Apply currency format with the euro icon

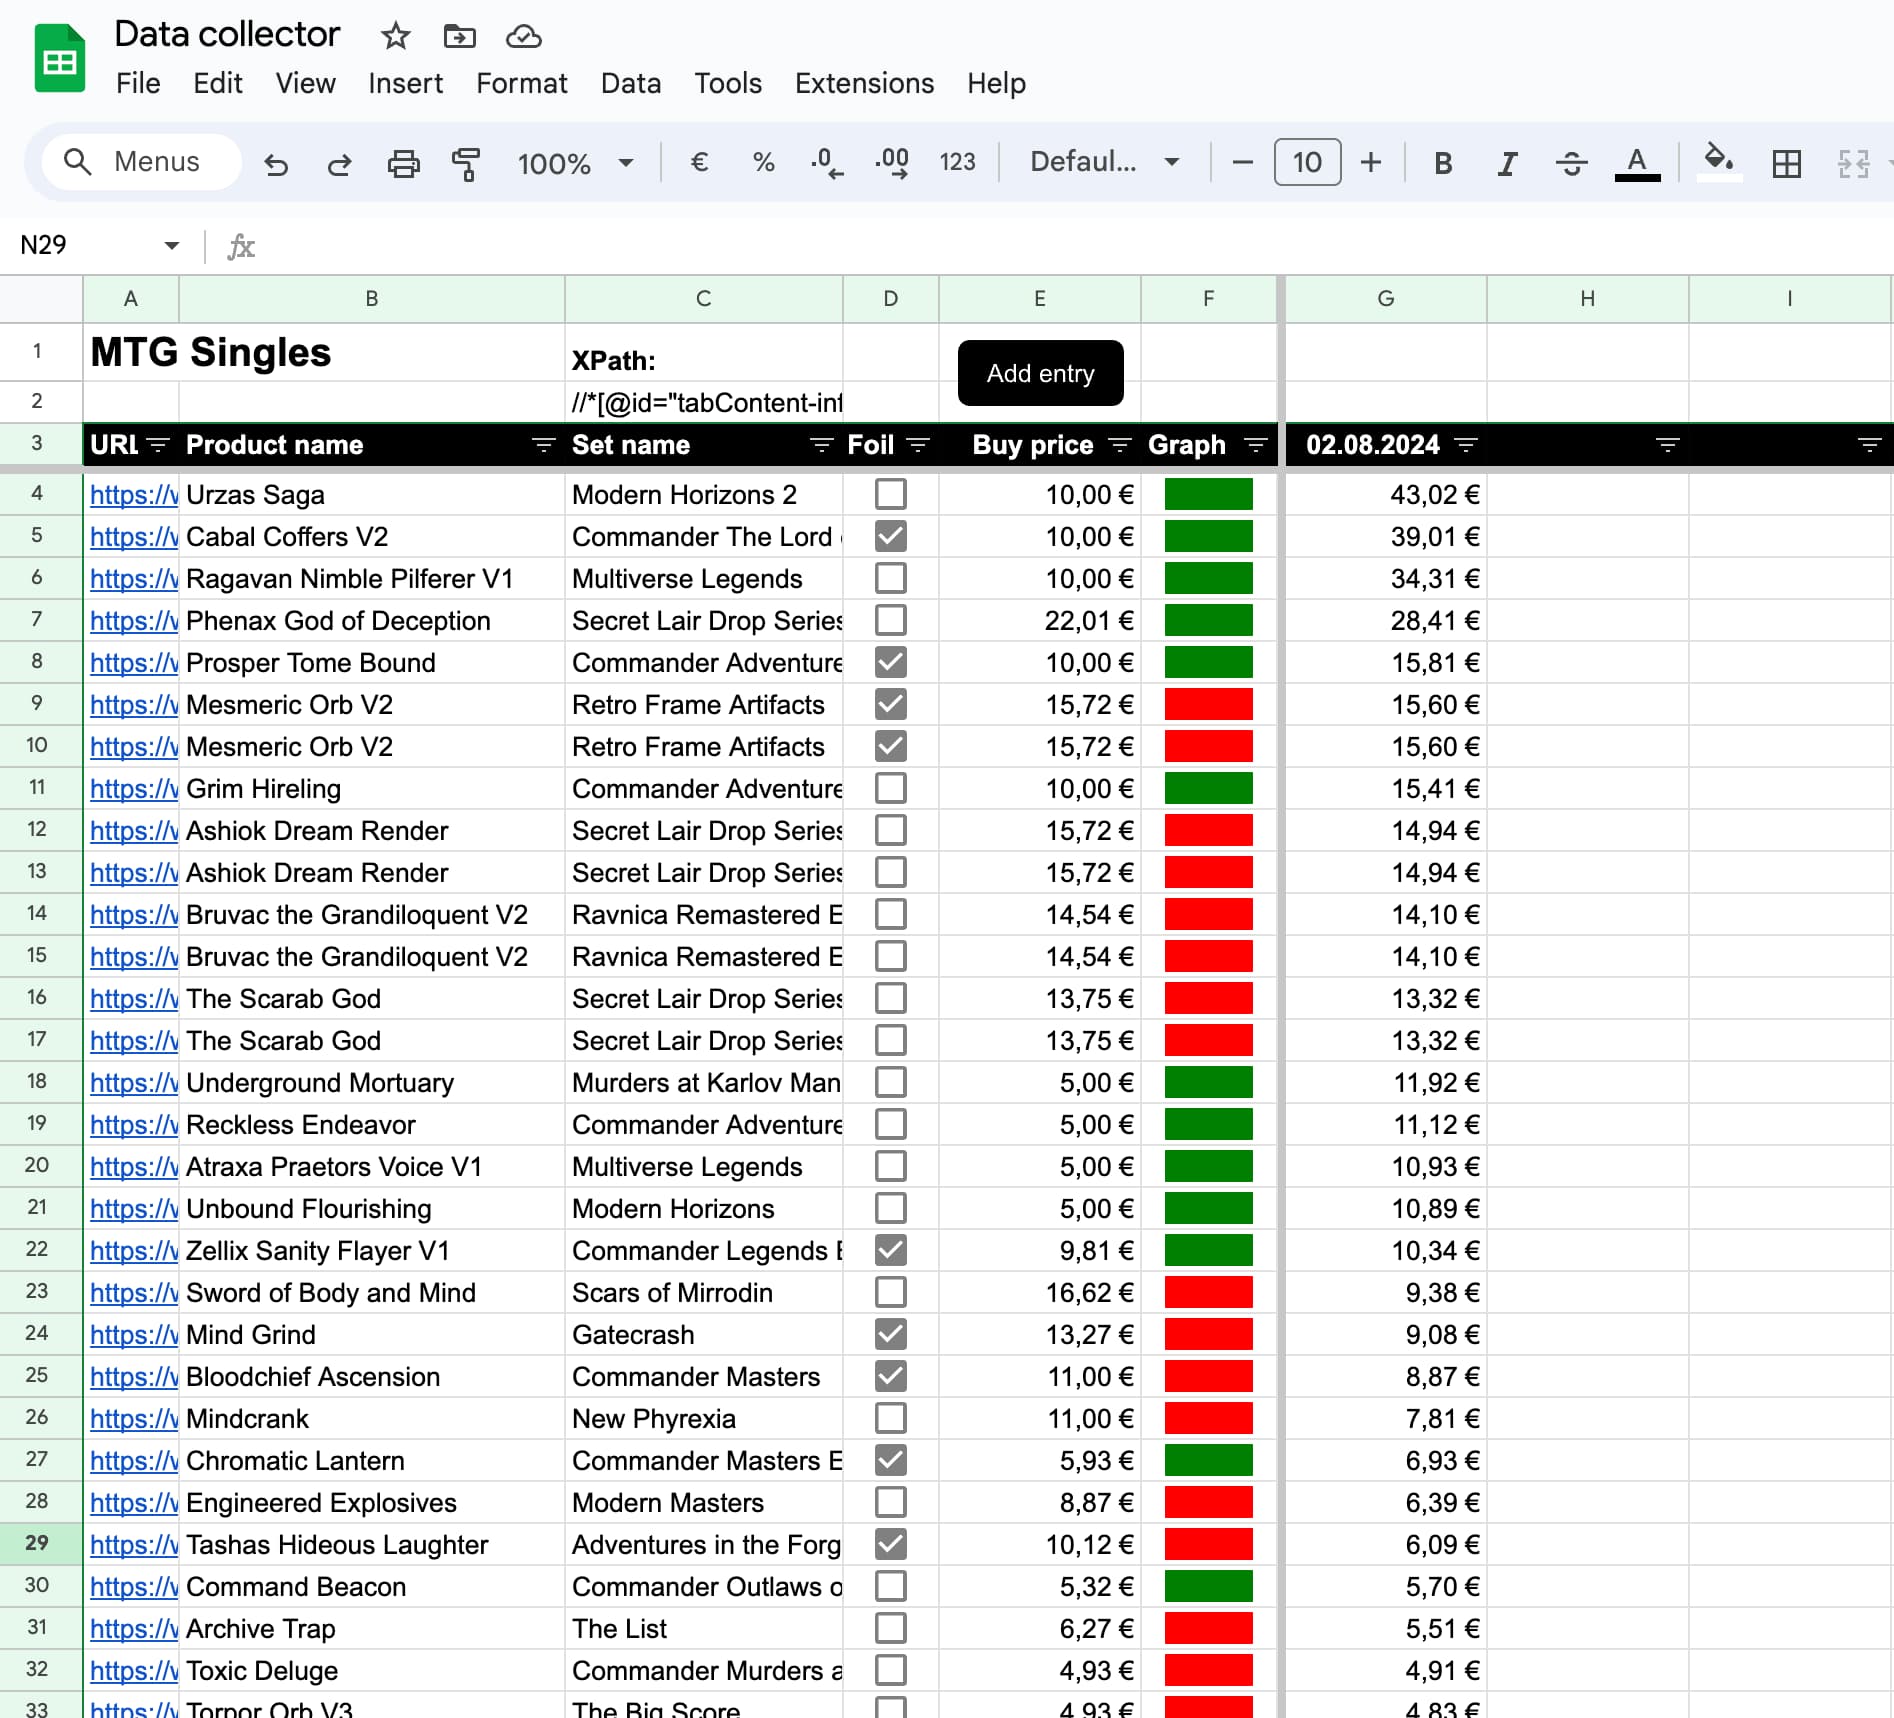(699, 162)
